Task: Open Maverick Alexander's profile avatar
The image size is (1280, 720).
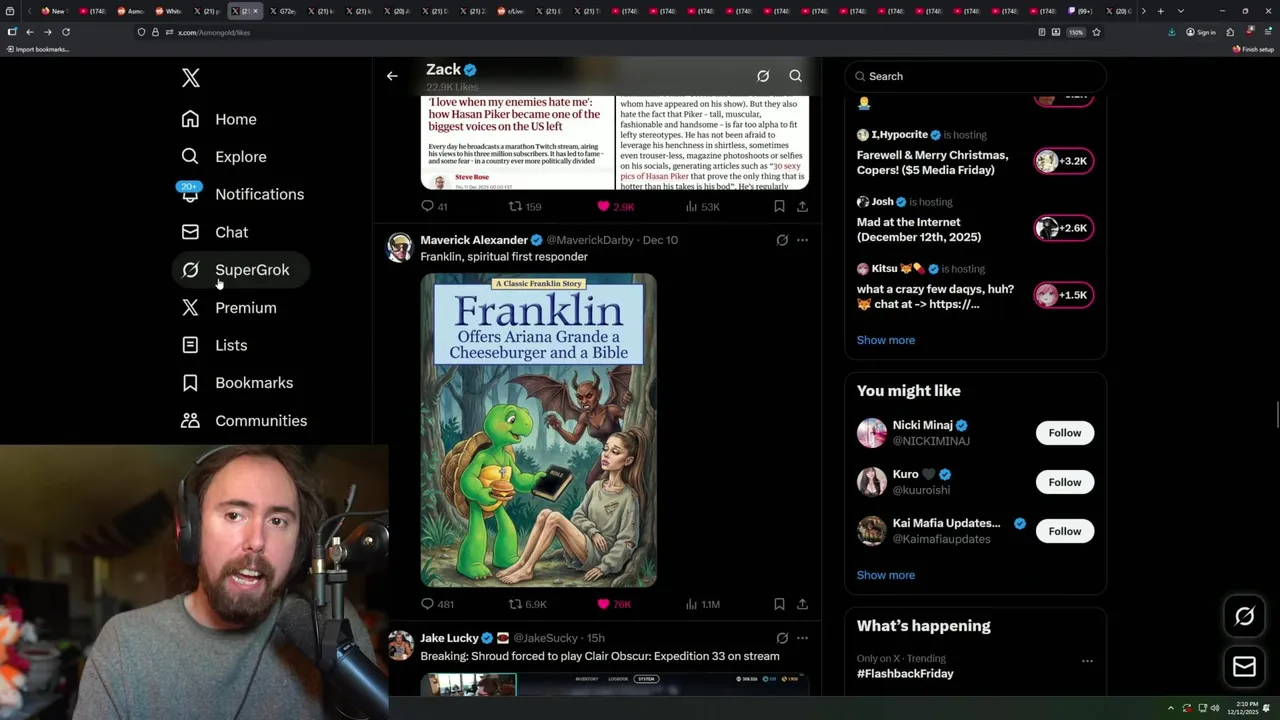Action: pos(400,247)
